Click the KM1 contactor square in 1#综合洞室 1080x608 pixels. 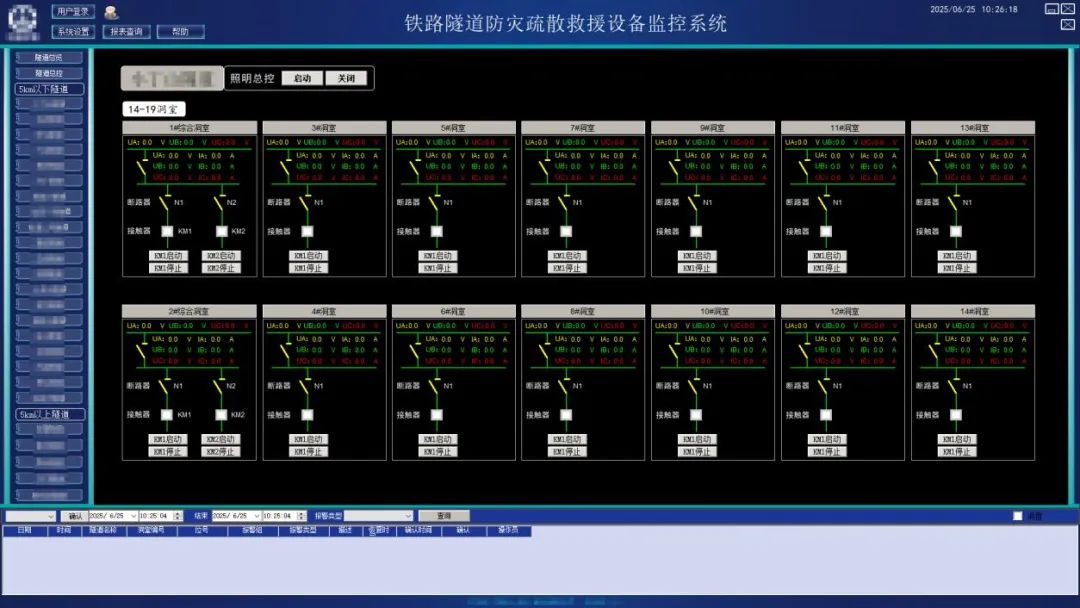[x=168, y=231]
